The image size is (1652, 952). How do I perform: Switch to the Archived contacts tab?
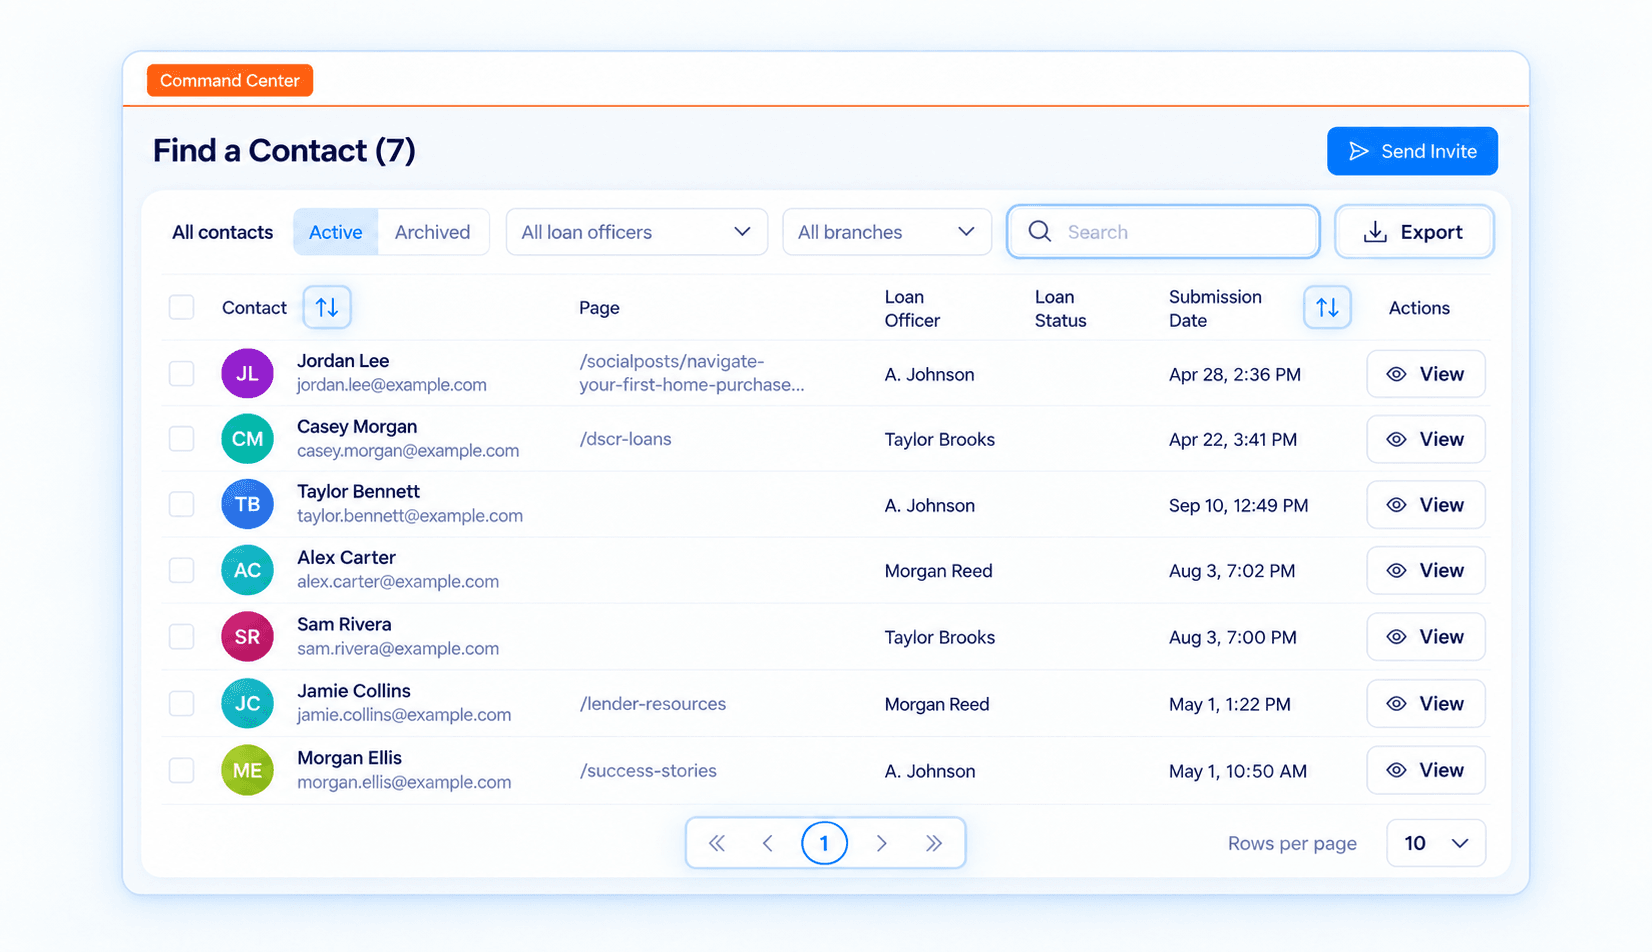[x=432, y=232]
